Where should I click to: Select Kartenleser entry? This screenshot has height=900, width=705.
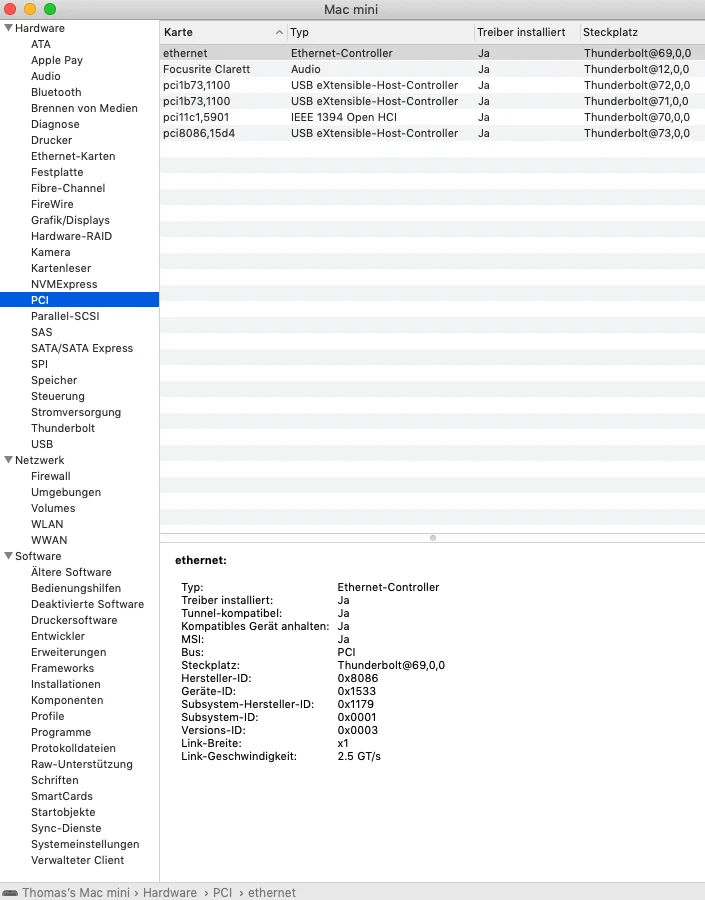pyautogui.click(x=61, y=269)
